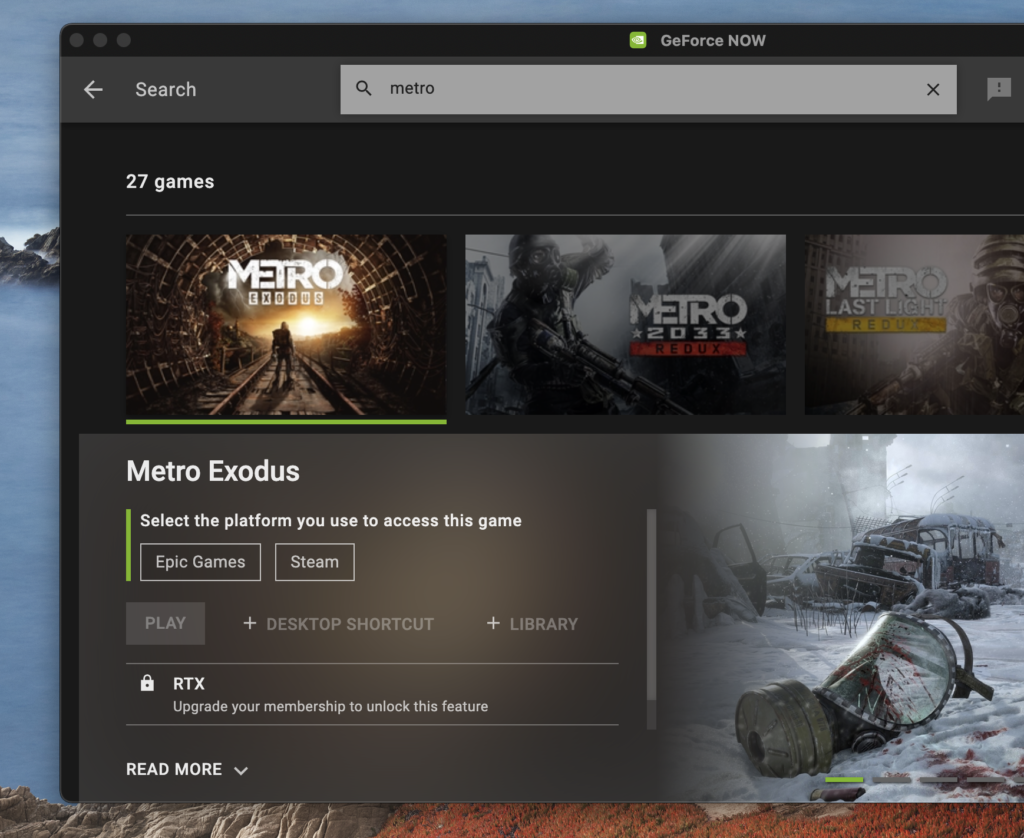
Task: Click the 'RTX' feature label
Action: point(189,684)
